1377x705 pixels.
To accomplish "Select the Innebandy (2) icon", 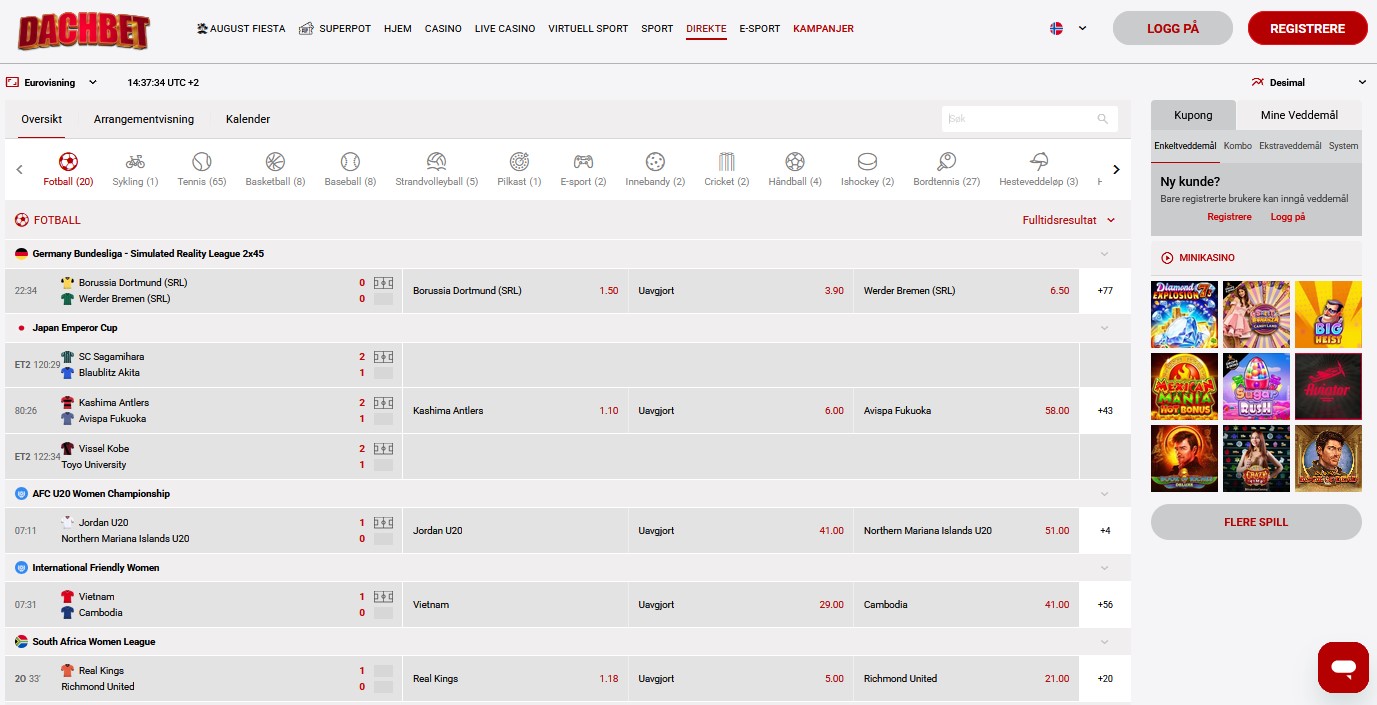I will pyautogui.click(x=655, y=162).
